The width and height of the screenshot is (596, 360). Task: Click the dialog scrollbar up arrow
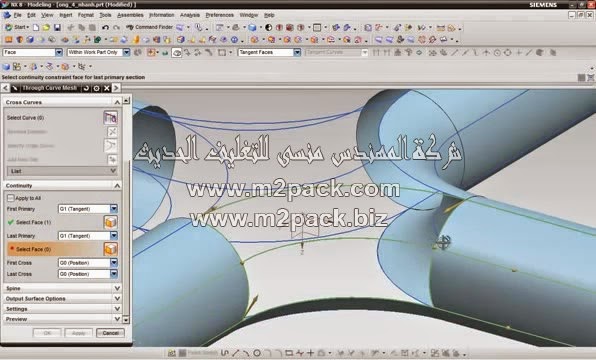tap(126, 100)
